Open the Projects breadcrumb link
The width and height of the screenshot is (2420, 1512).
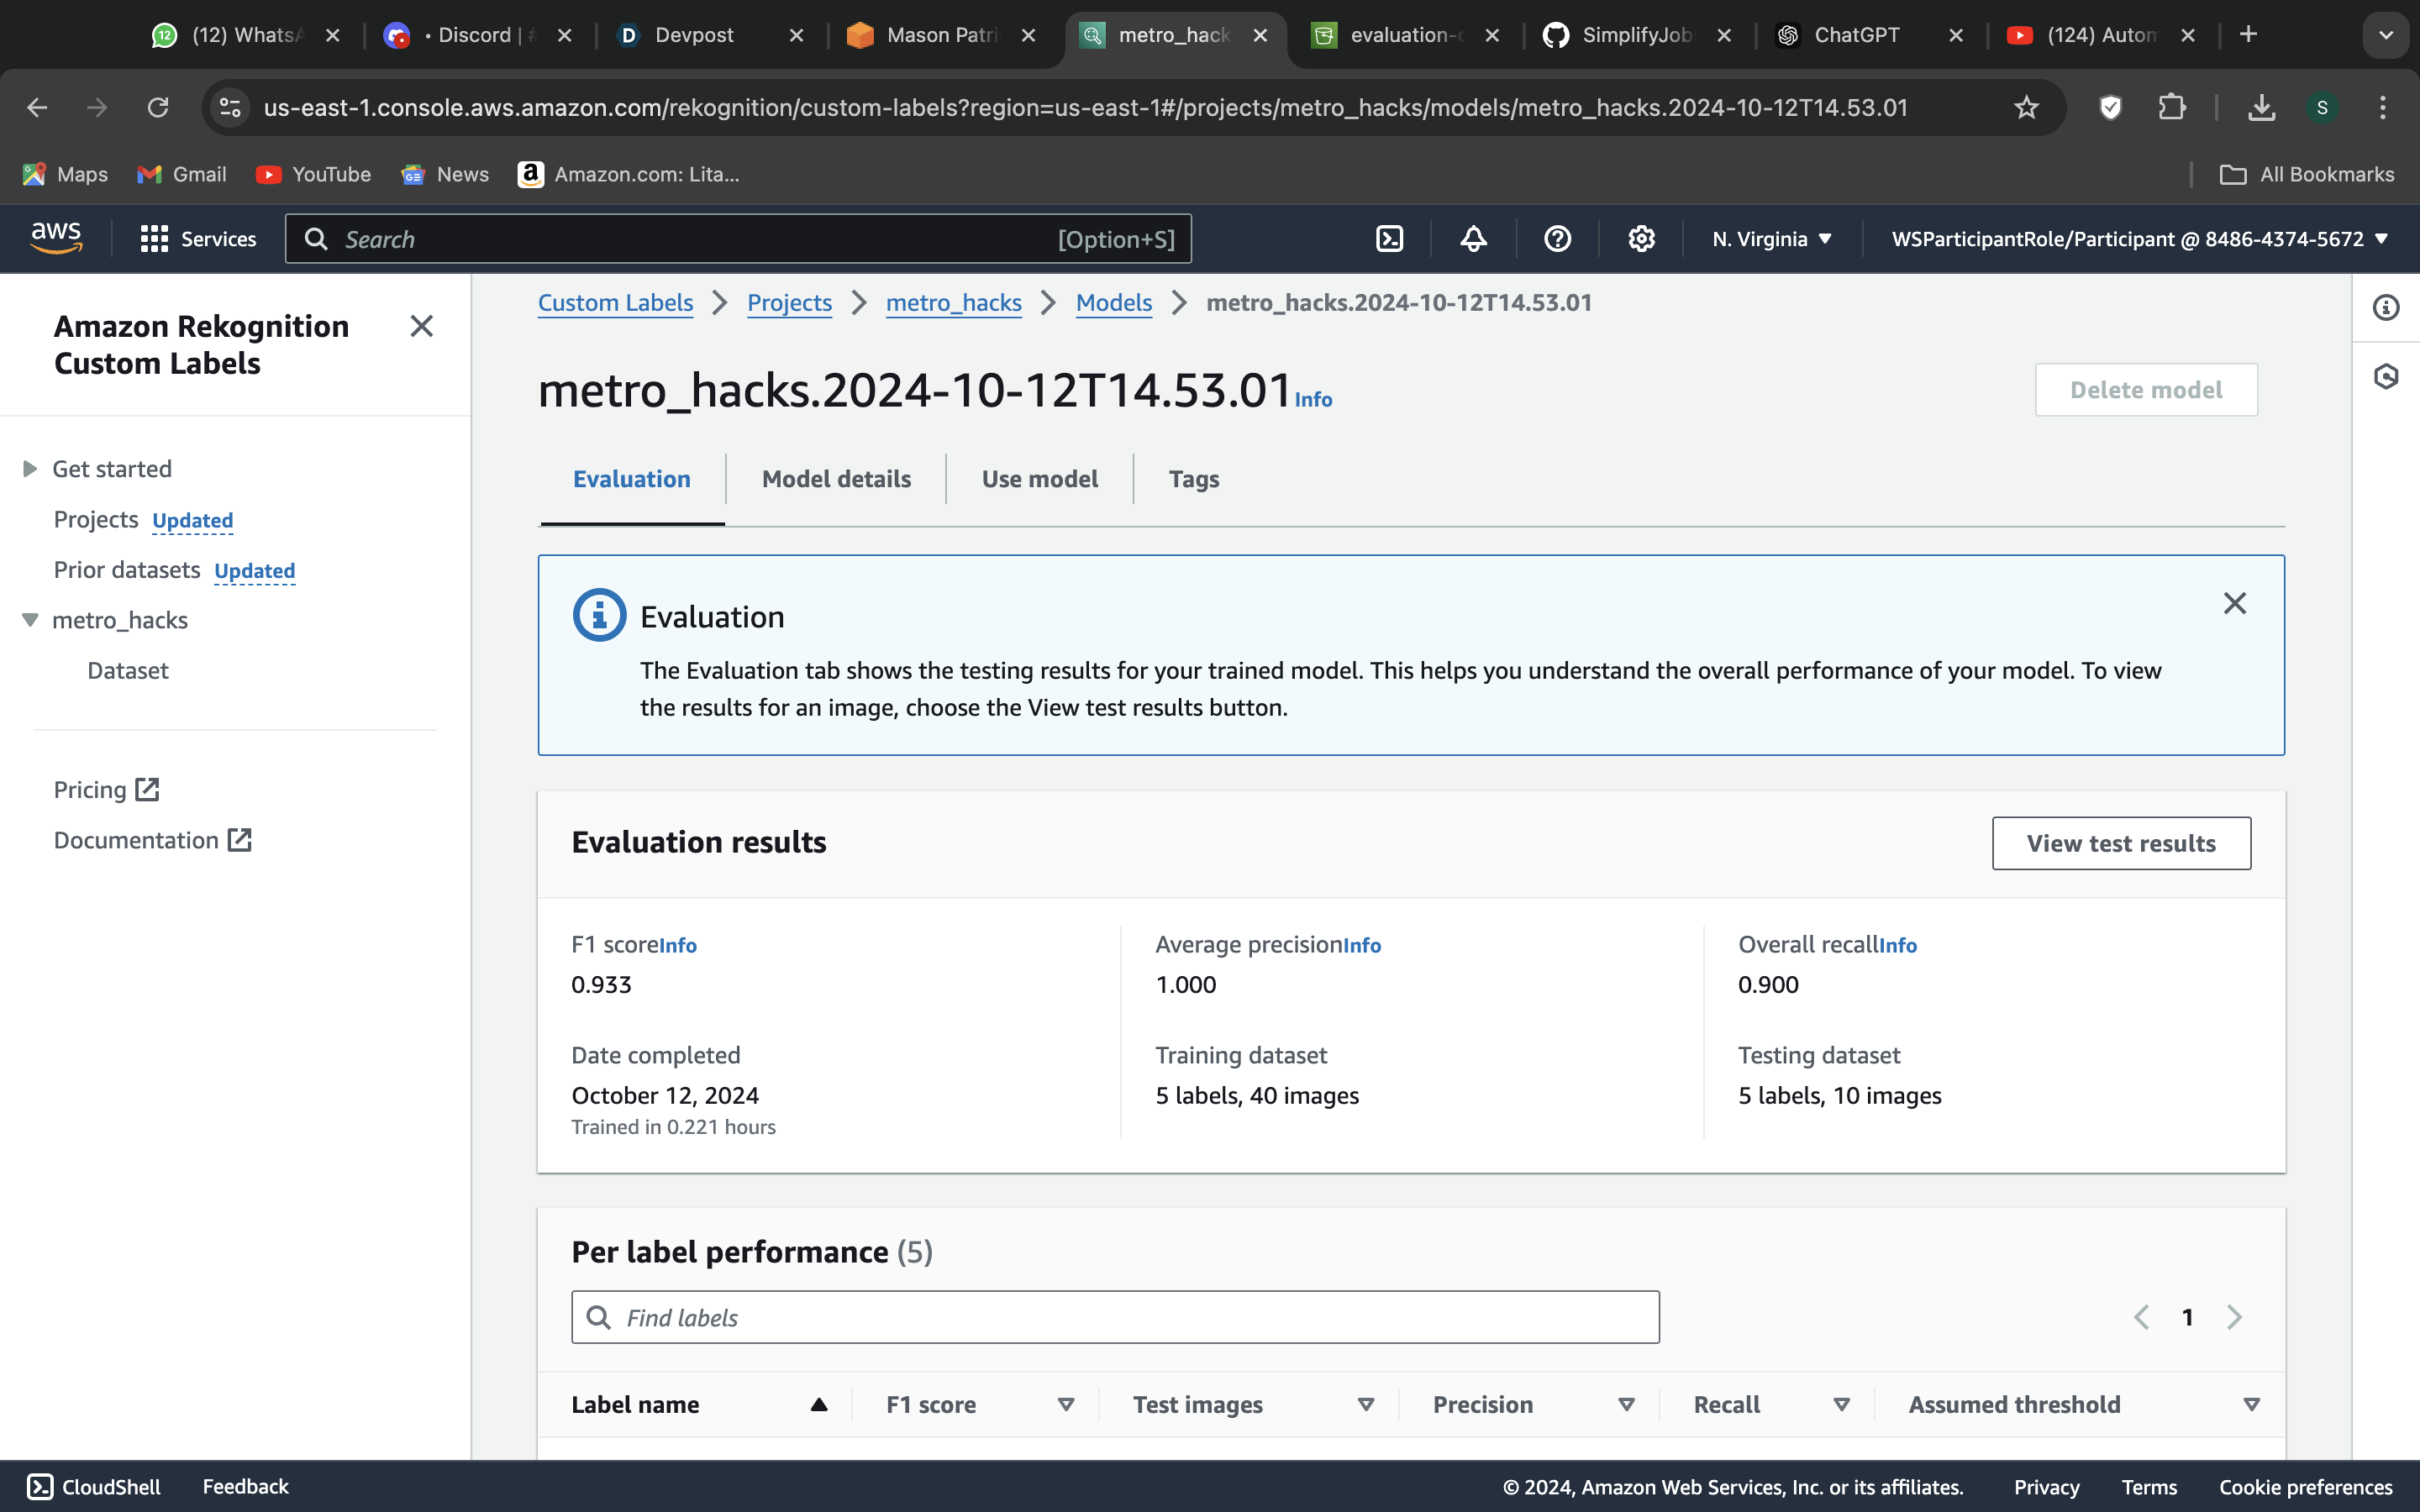pyautogui.click(x=789, y=302)
